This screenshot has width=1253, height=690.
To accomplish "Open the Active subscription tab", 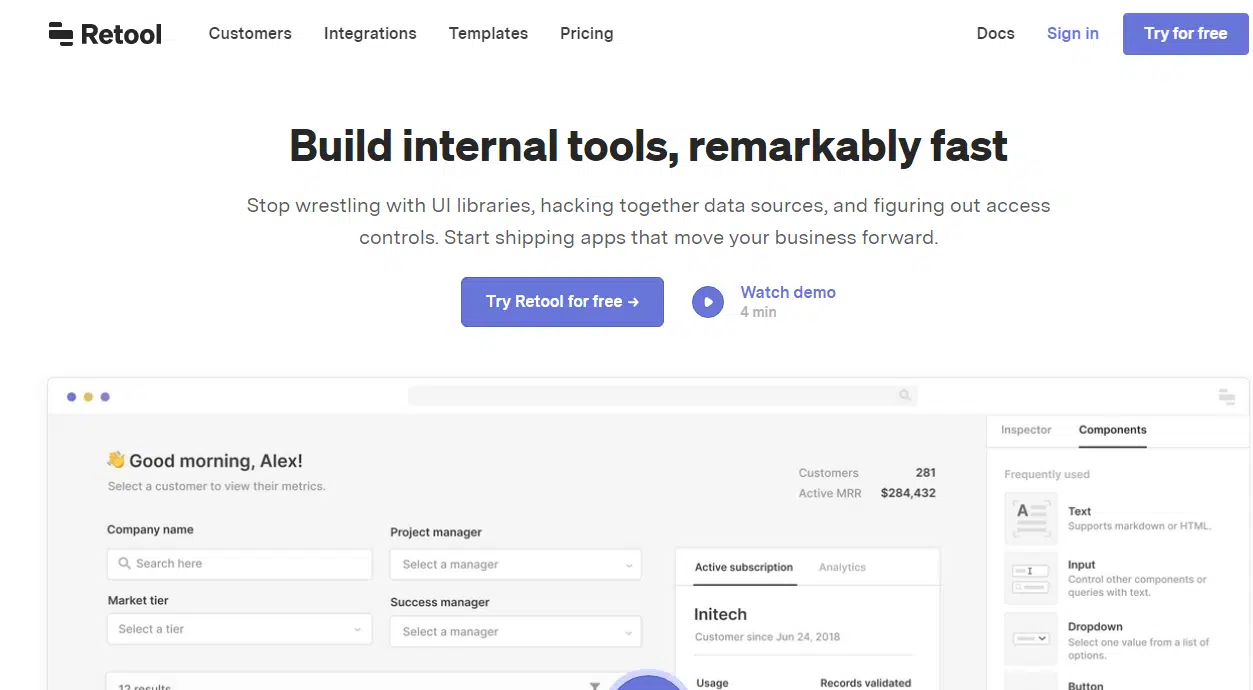I will pyautogui.click(x=744, y=567).
